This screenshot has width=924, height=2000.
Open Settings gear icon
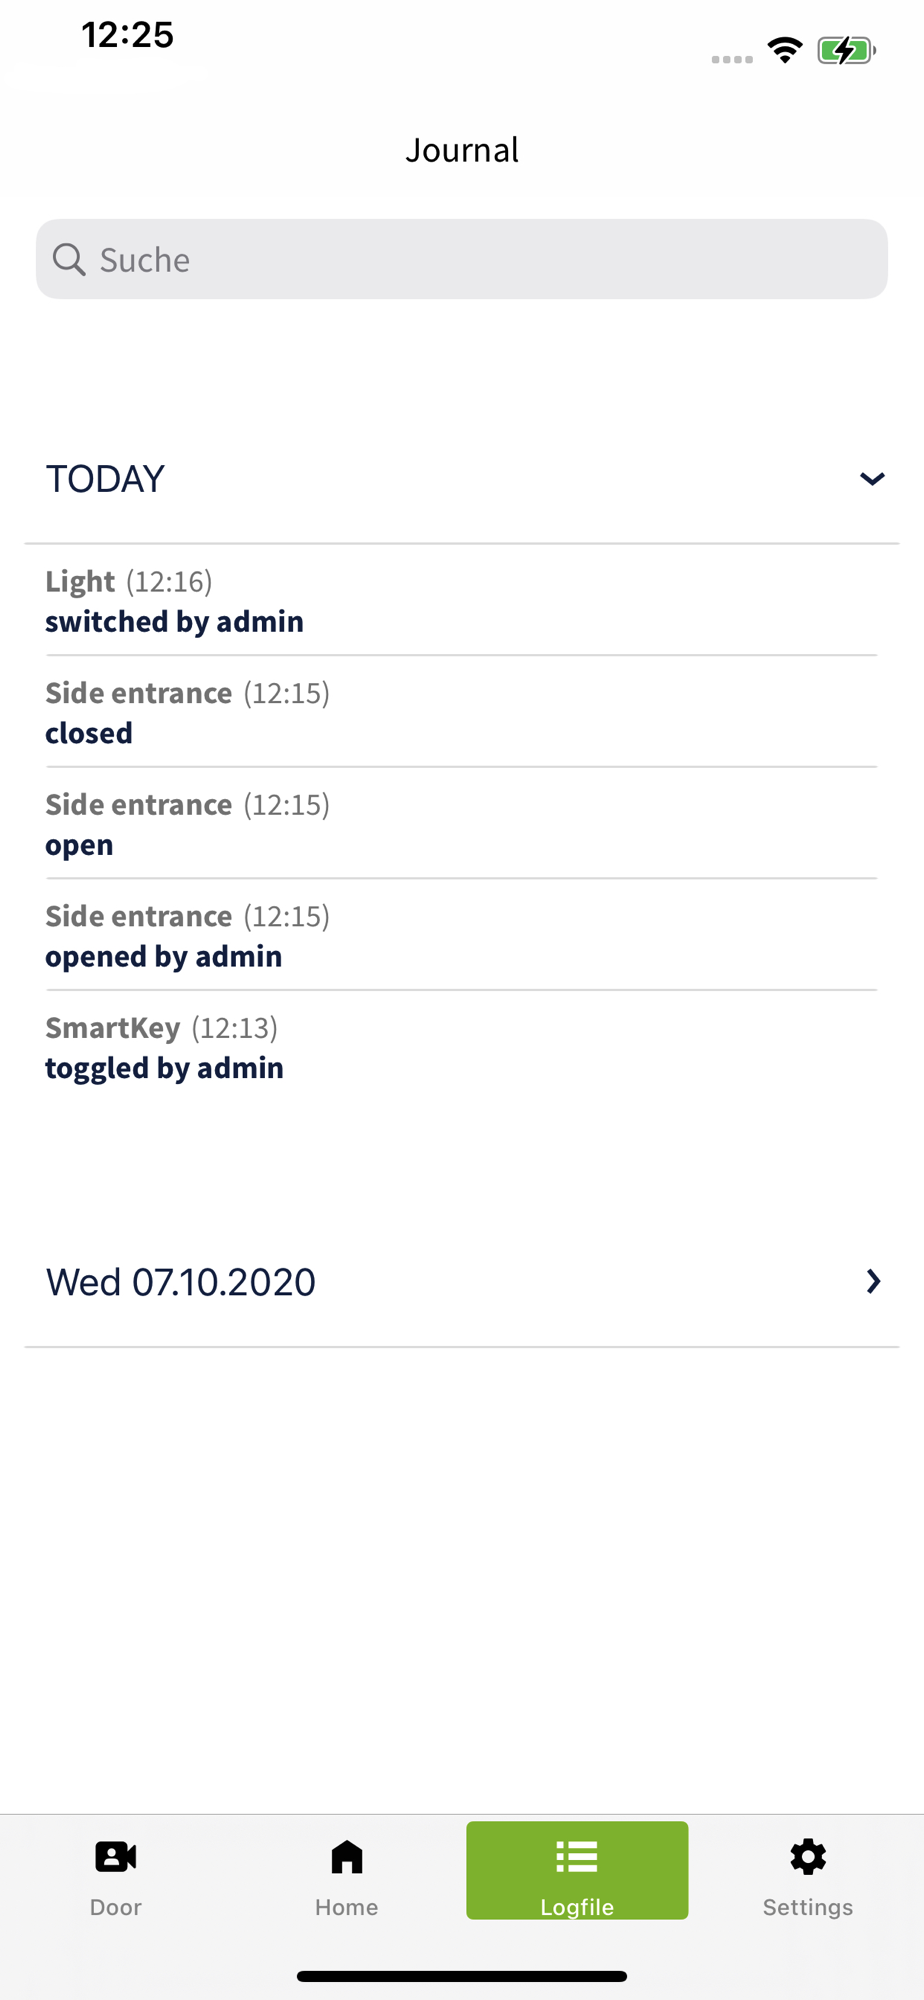(x=808, y=1857)
